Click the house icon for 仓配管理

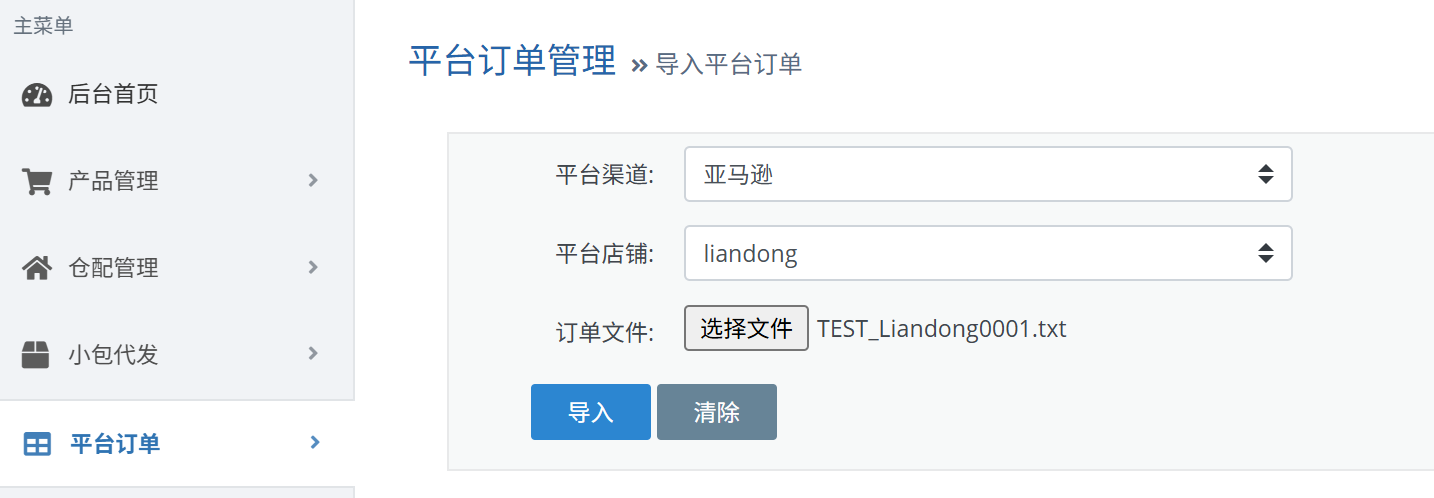point(37,268)
